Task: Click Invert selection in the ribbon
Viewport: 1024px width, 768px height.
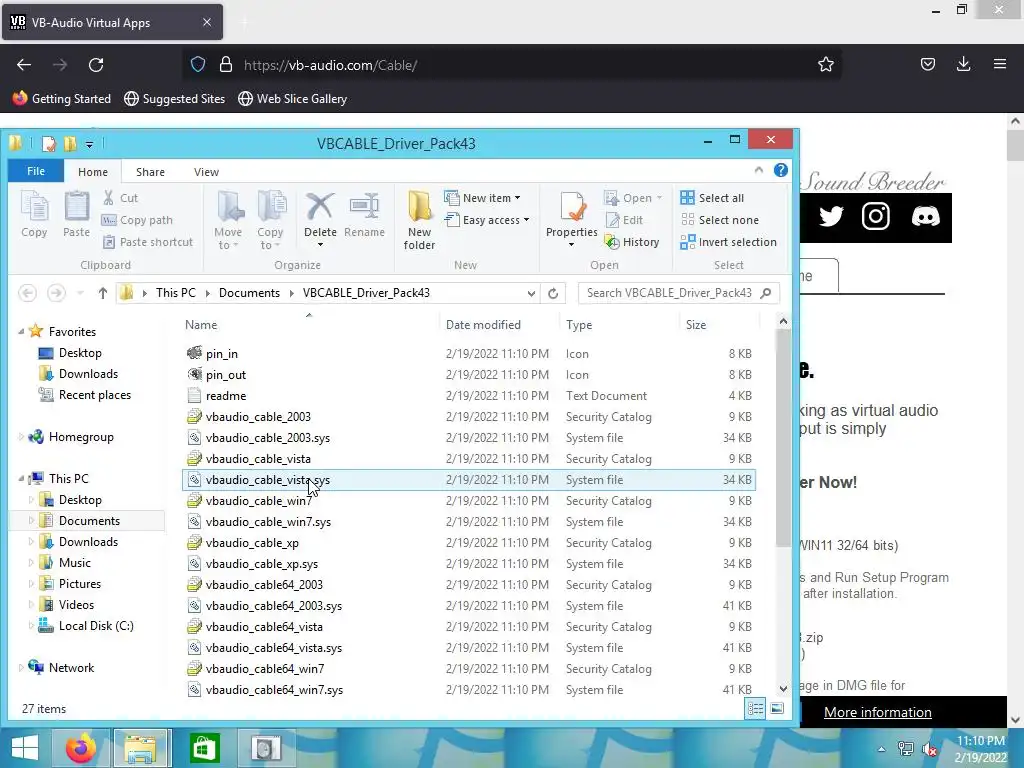Action: click(x=729, y=242)
